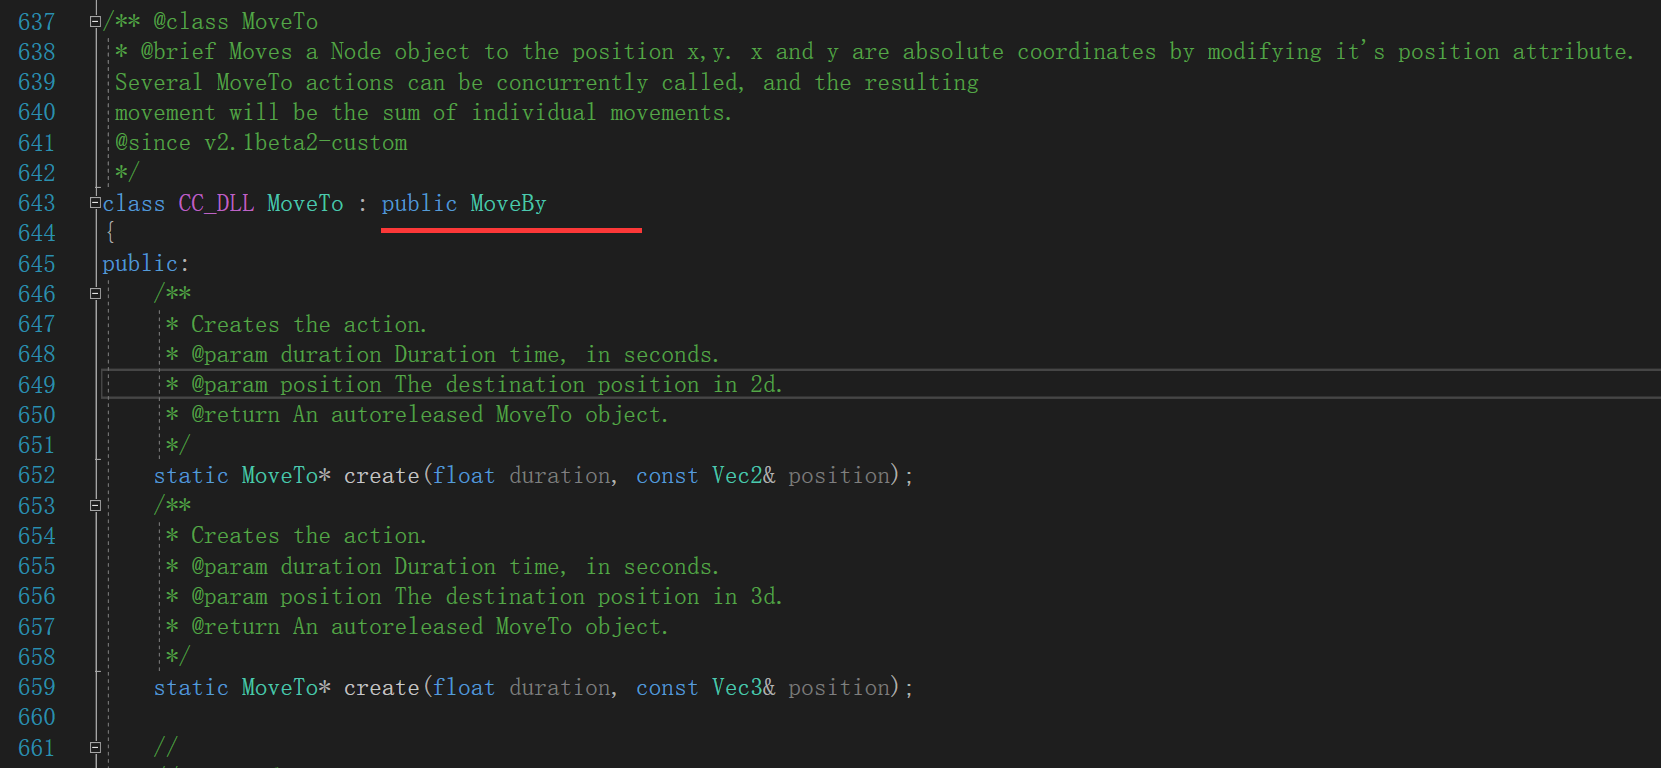The height and width of the screenshot is (768, 1661).
Task: Click the '@since v2.1beta2-custom' comment text
Action: (x=261, y=143)
